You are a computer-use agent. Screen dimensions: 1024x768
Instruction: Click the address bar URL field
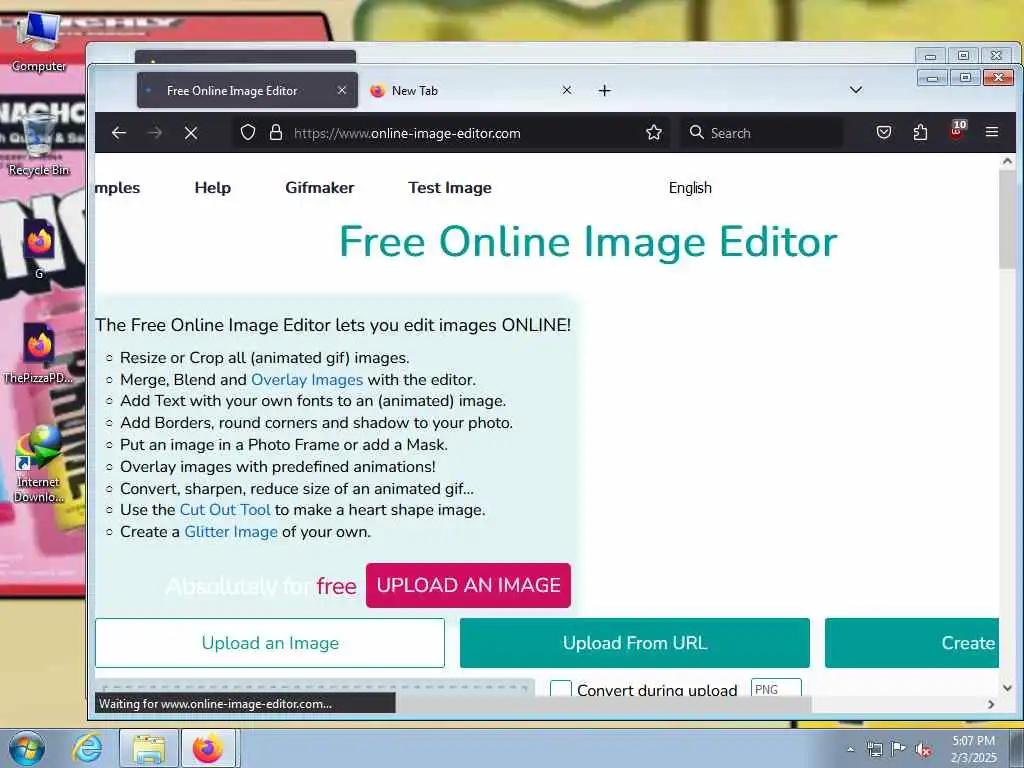451,133
